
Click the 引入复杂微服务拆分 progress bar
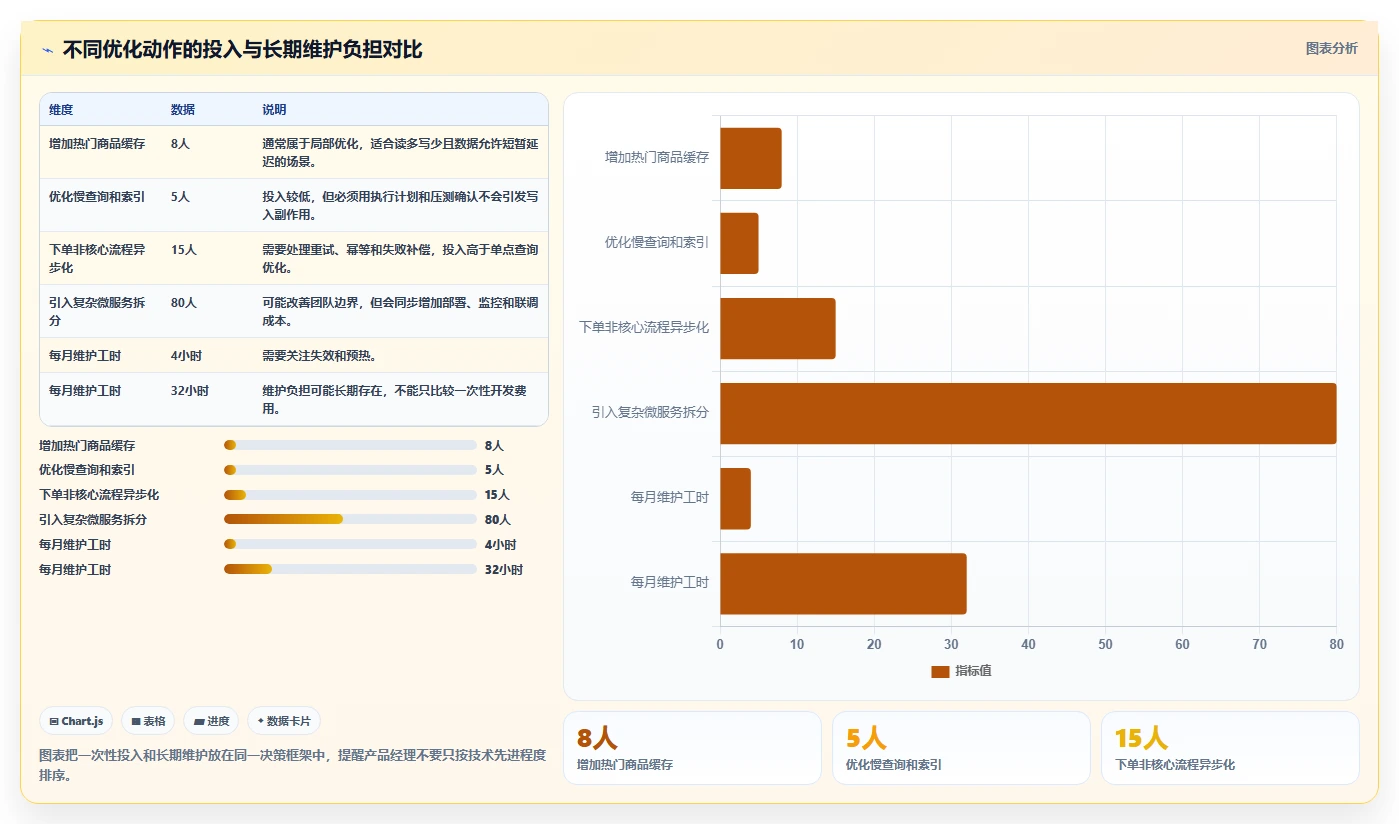(350, 519)
